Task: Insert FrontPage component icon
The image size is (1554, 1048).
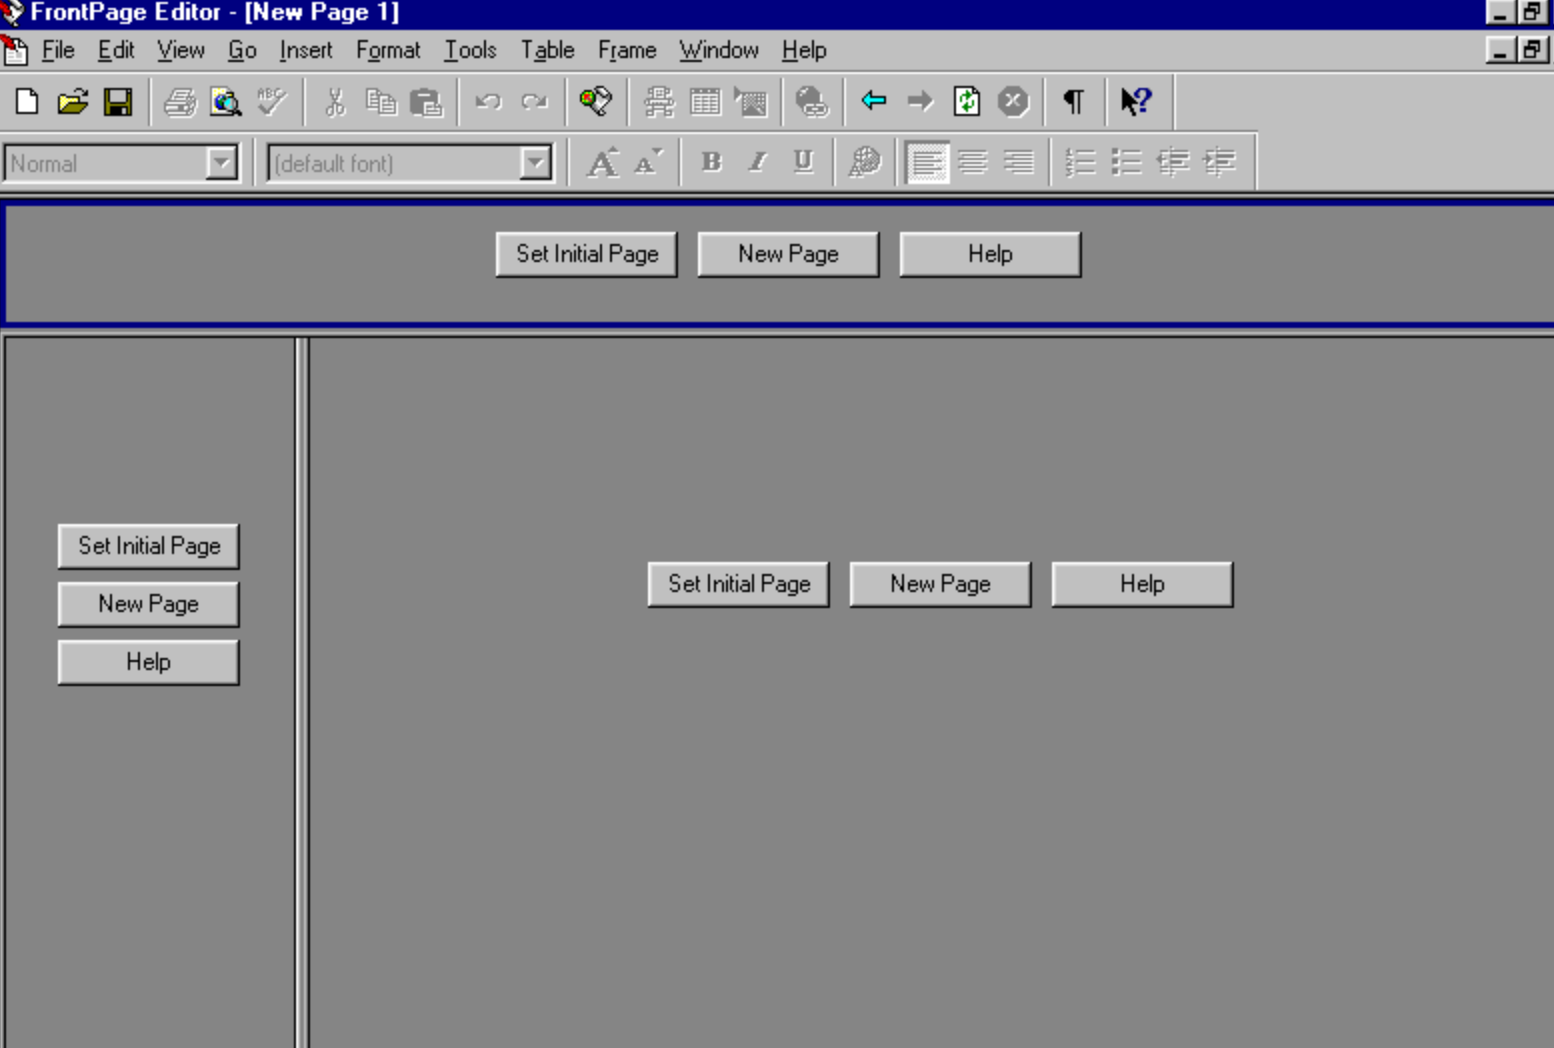Action: coord(659,101)
